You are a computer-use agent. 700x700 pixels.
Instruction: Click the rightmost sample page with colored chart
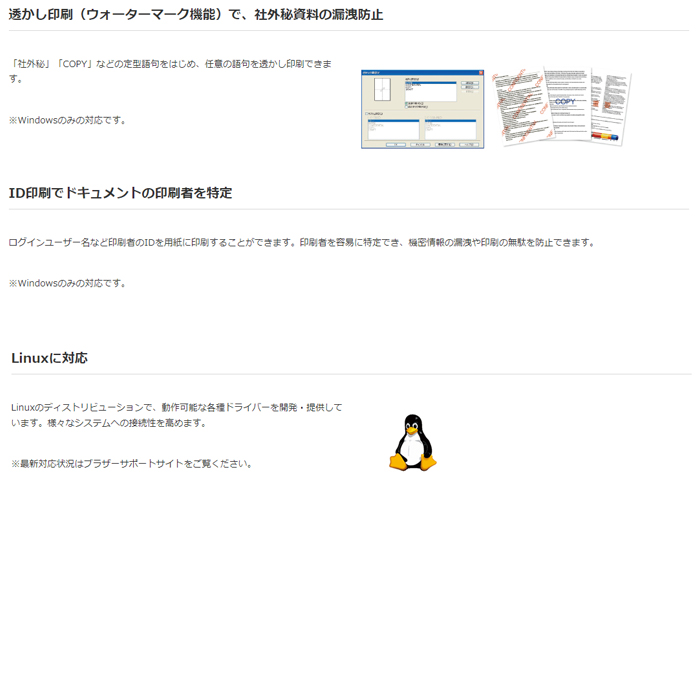tap(607, 105)
